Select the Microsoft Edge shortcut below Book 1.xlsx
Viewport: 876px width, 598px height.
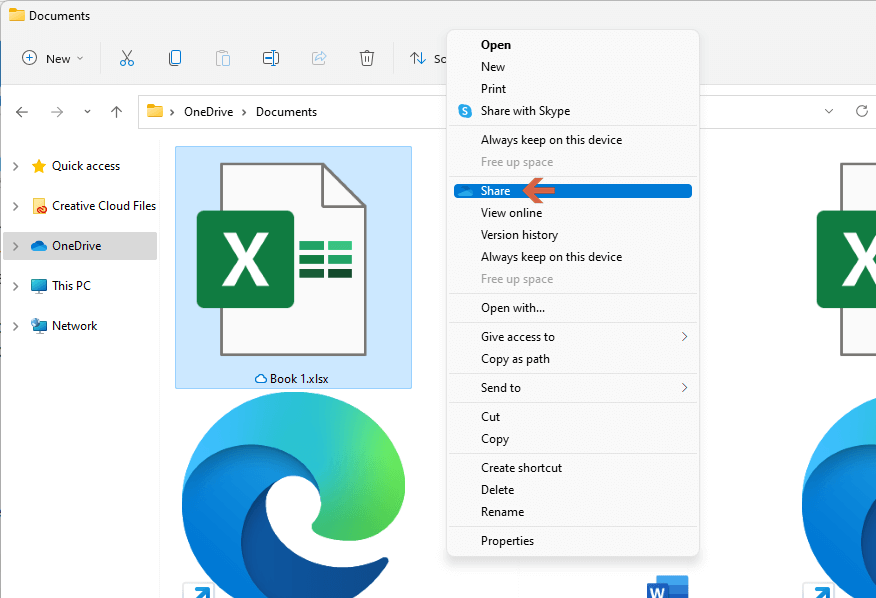tap(293, 495)
